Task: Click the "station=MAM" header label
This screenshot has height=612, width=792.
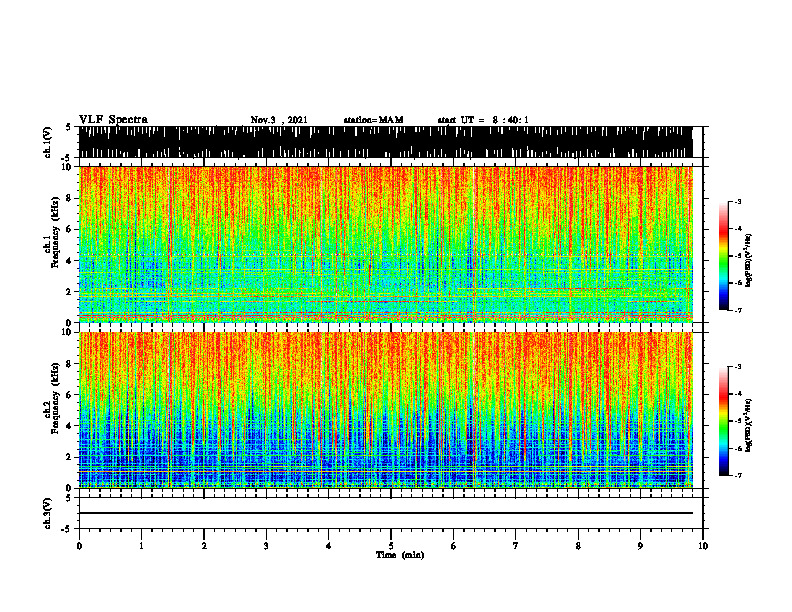Action: pos(373,120)
